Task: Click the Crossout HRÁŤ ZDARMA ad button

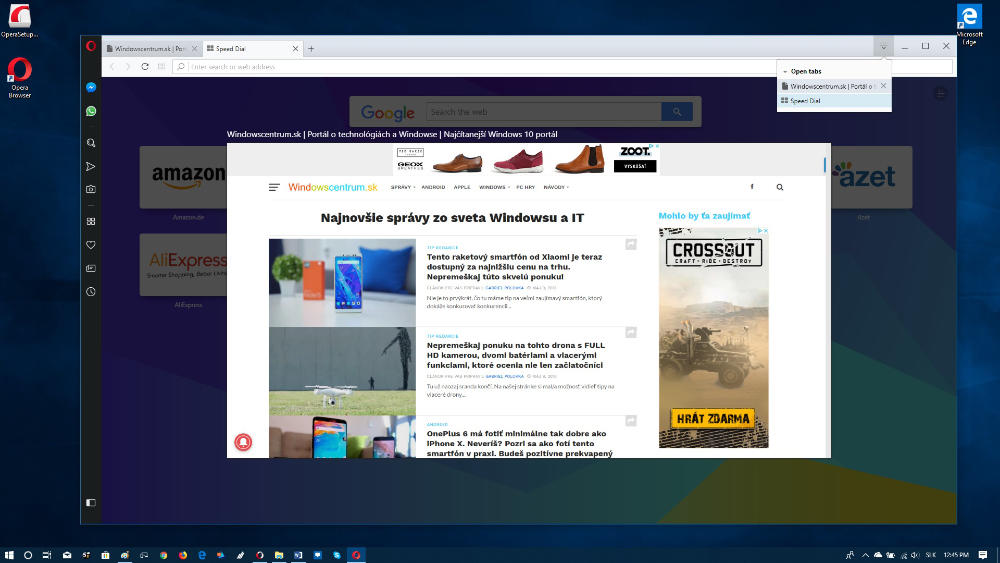Action: [712, 418]
